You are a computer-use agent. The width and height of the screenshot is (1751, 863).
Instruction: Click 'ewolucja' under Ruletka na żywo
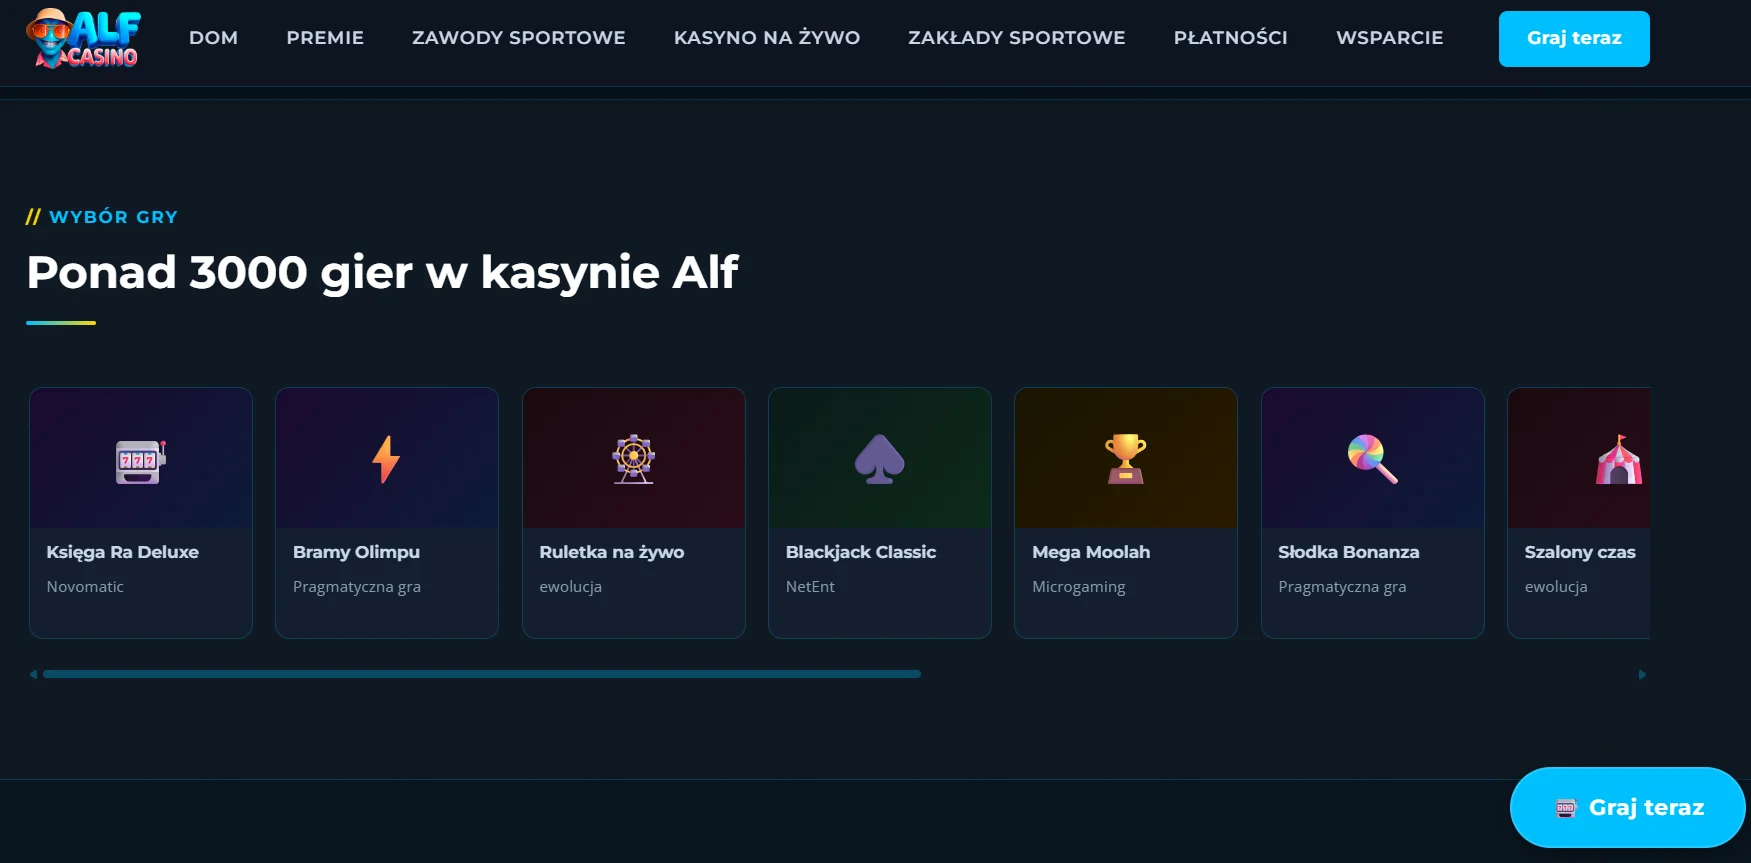(x=571, y=587)
